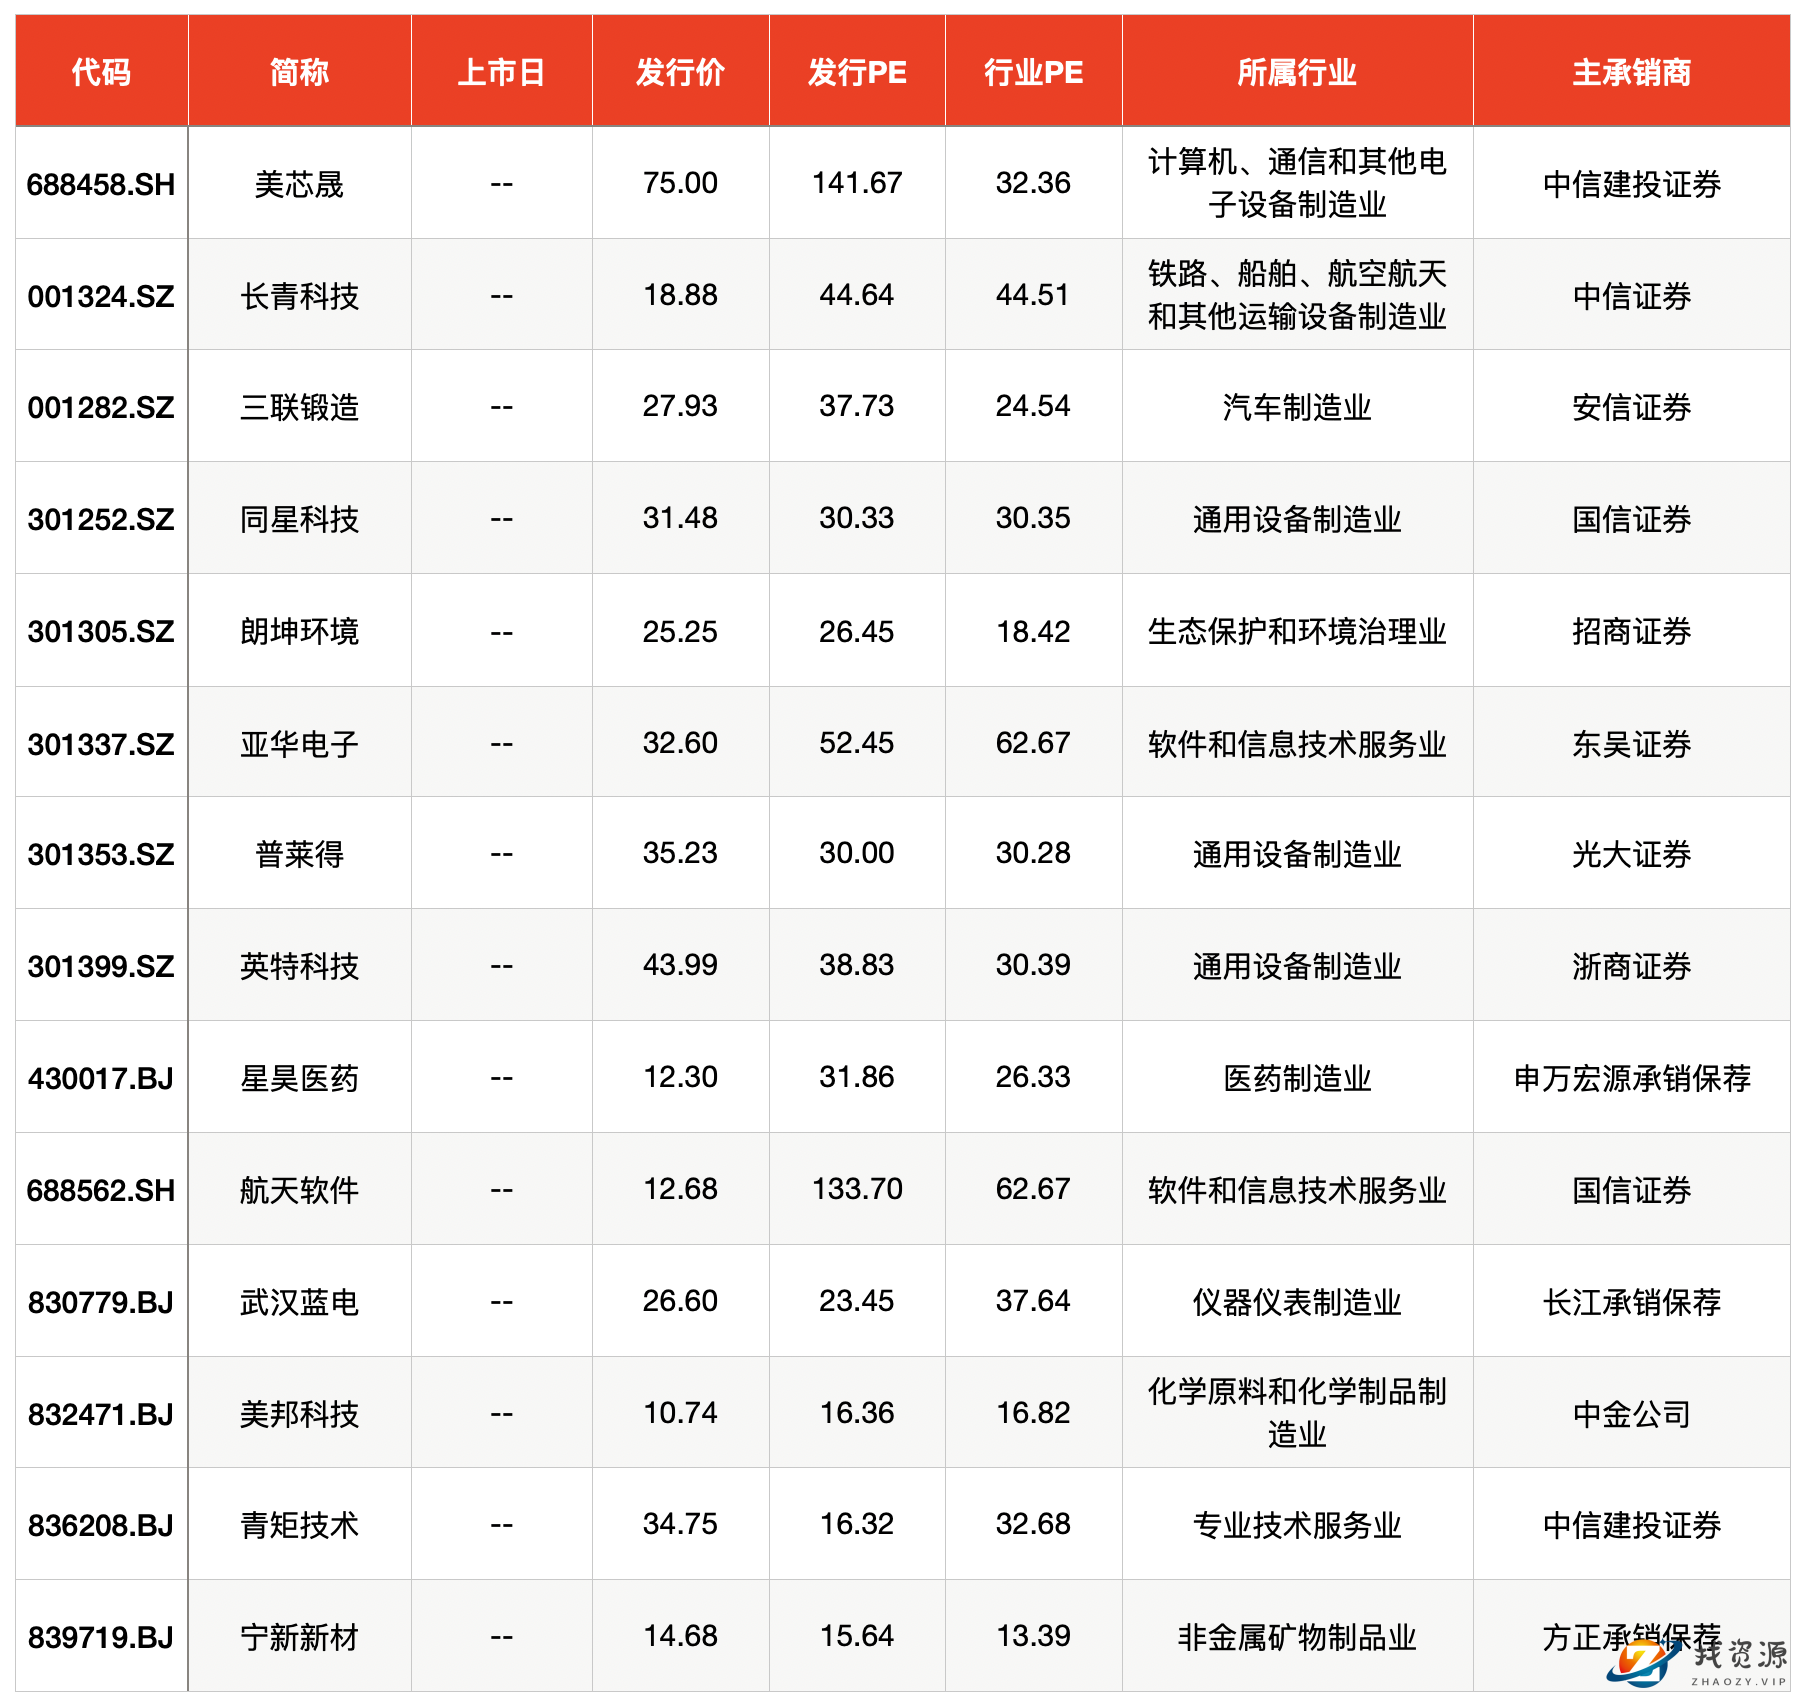Select the 三联锻造 name cell
The image size is (1802, 1698).
299,407
